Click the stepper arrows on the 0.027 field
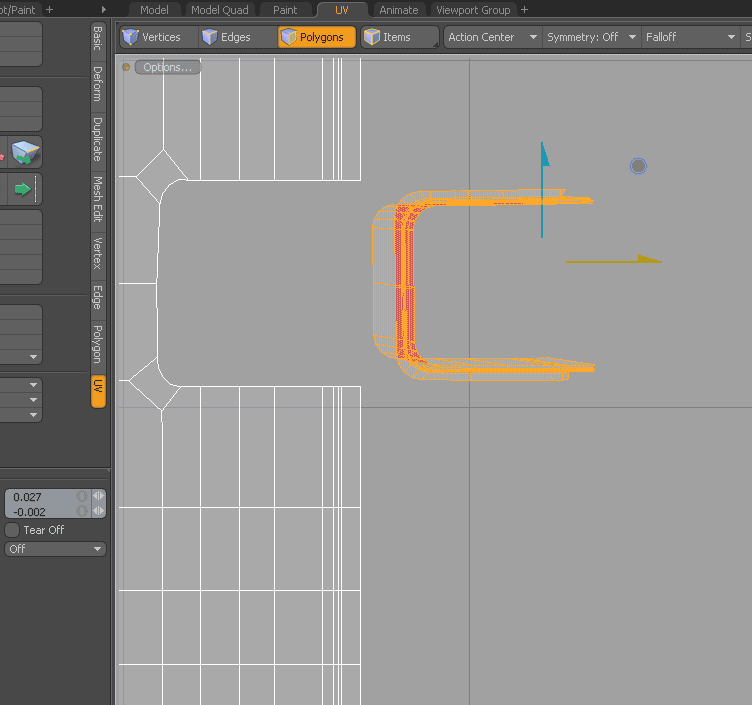This screenshot has width=752, height=705. (98, 496)
